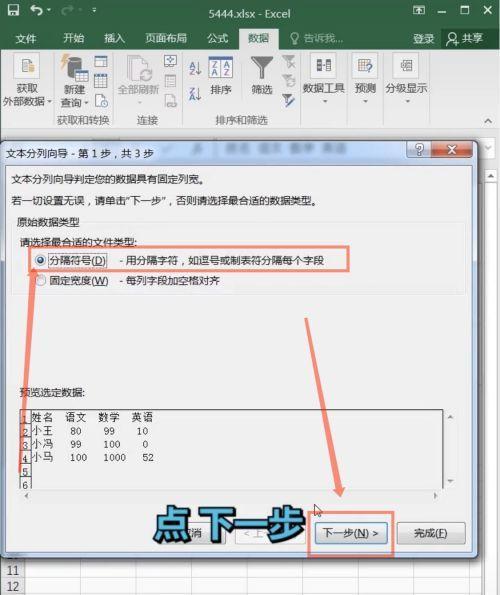
Task: Click the 完成(F) button
Action: [431, 533]
